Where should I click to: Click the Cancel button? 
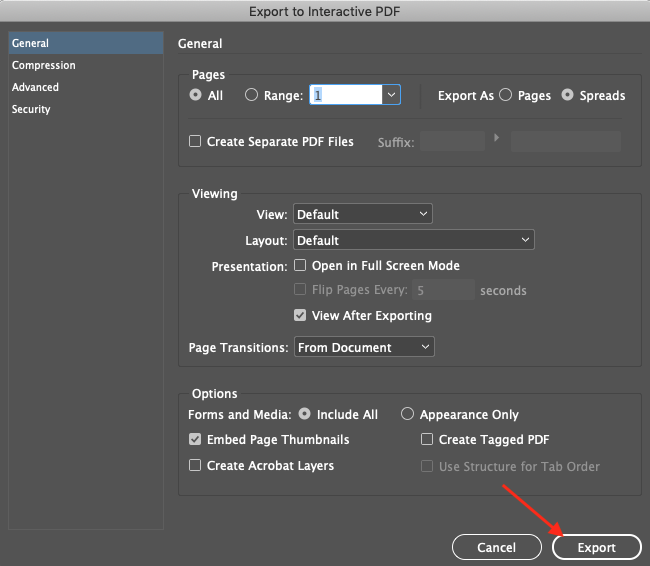[496, 548]
